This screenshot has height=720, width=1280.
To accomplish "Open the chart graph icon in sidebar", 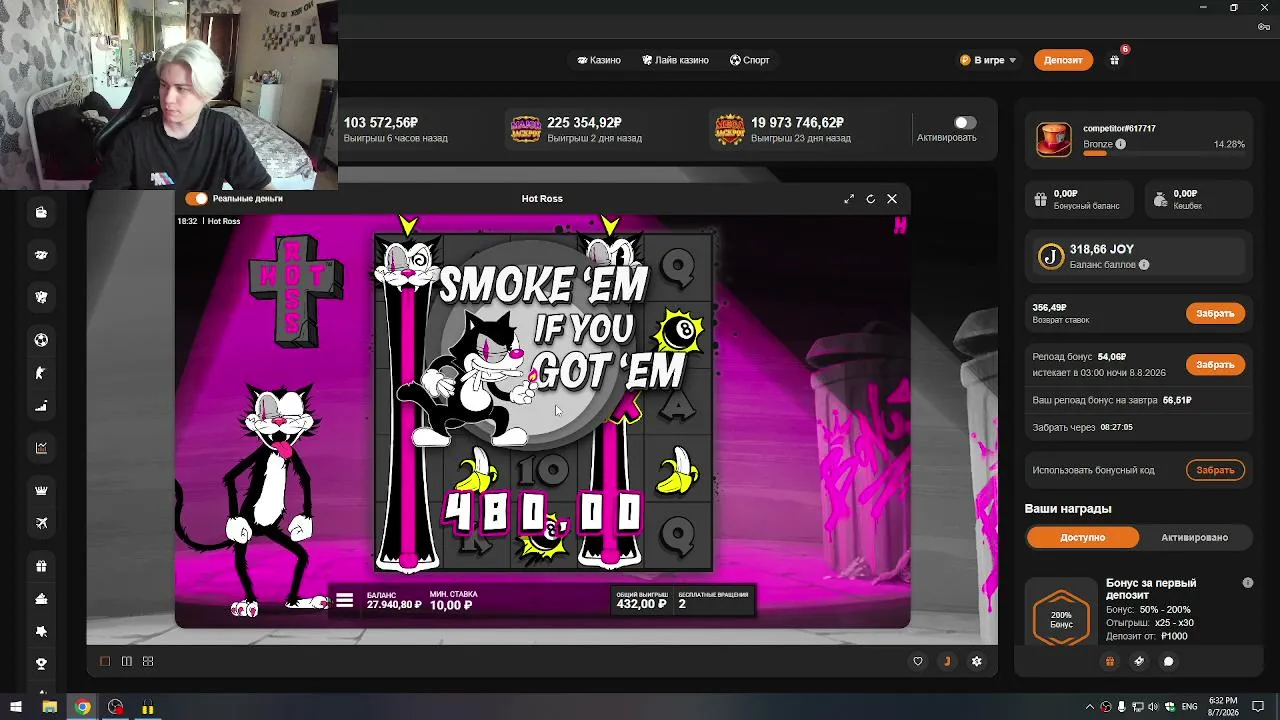I will tap(41, 448).
